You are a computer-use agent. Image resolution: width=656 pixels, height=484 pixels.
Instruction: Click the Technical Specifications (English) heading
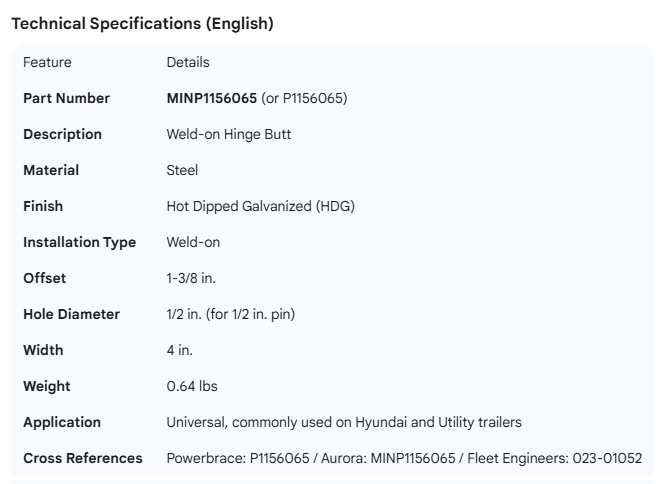[142, 24]
